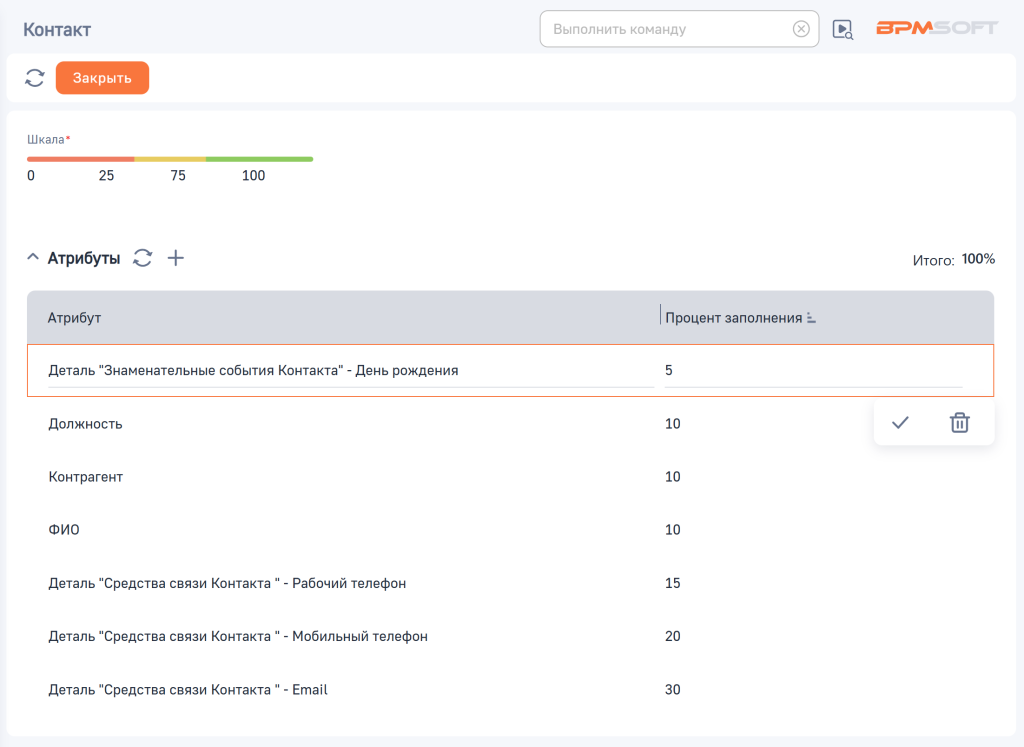This screenshot has width=1024, height=747.
Task: Add new attribute with plus icon
Action: point(176,258)
